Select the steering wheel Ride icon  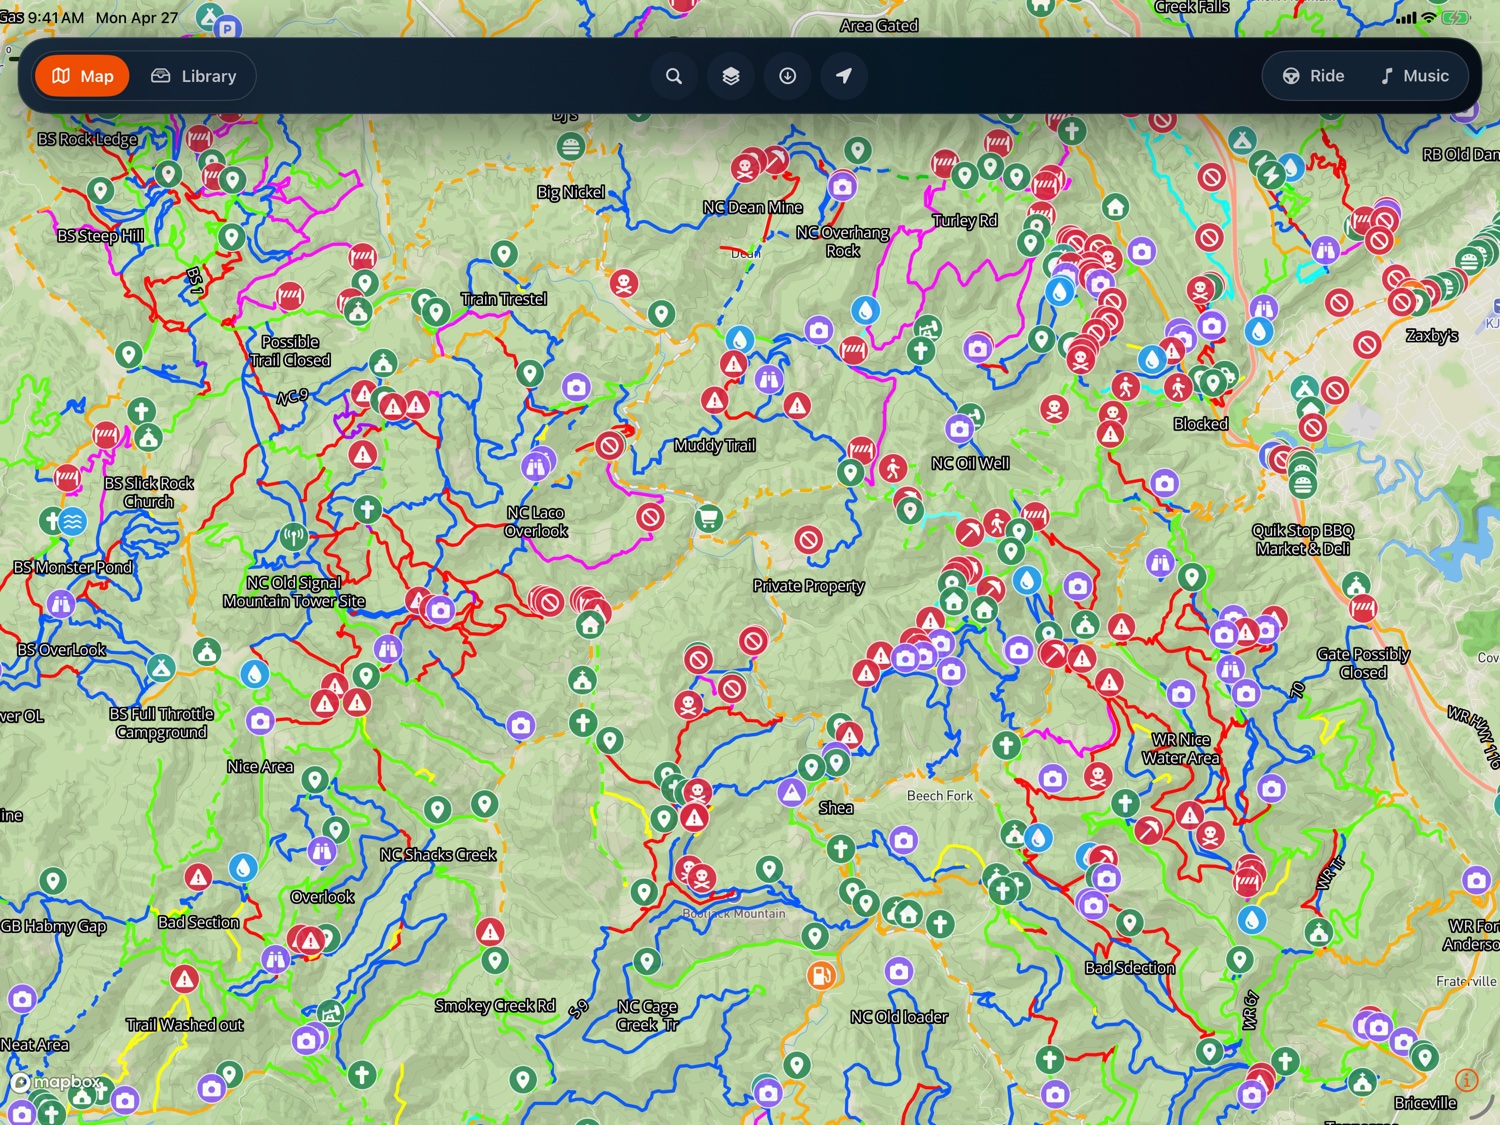click(x=1291, y=76)
